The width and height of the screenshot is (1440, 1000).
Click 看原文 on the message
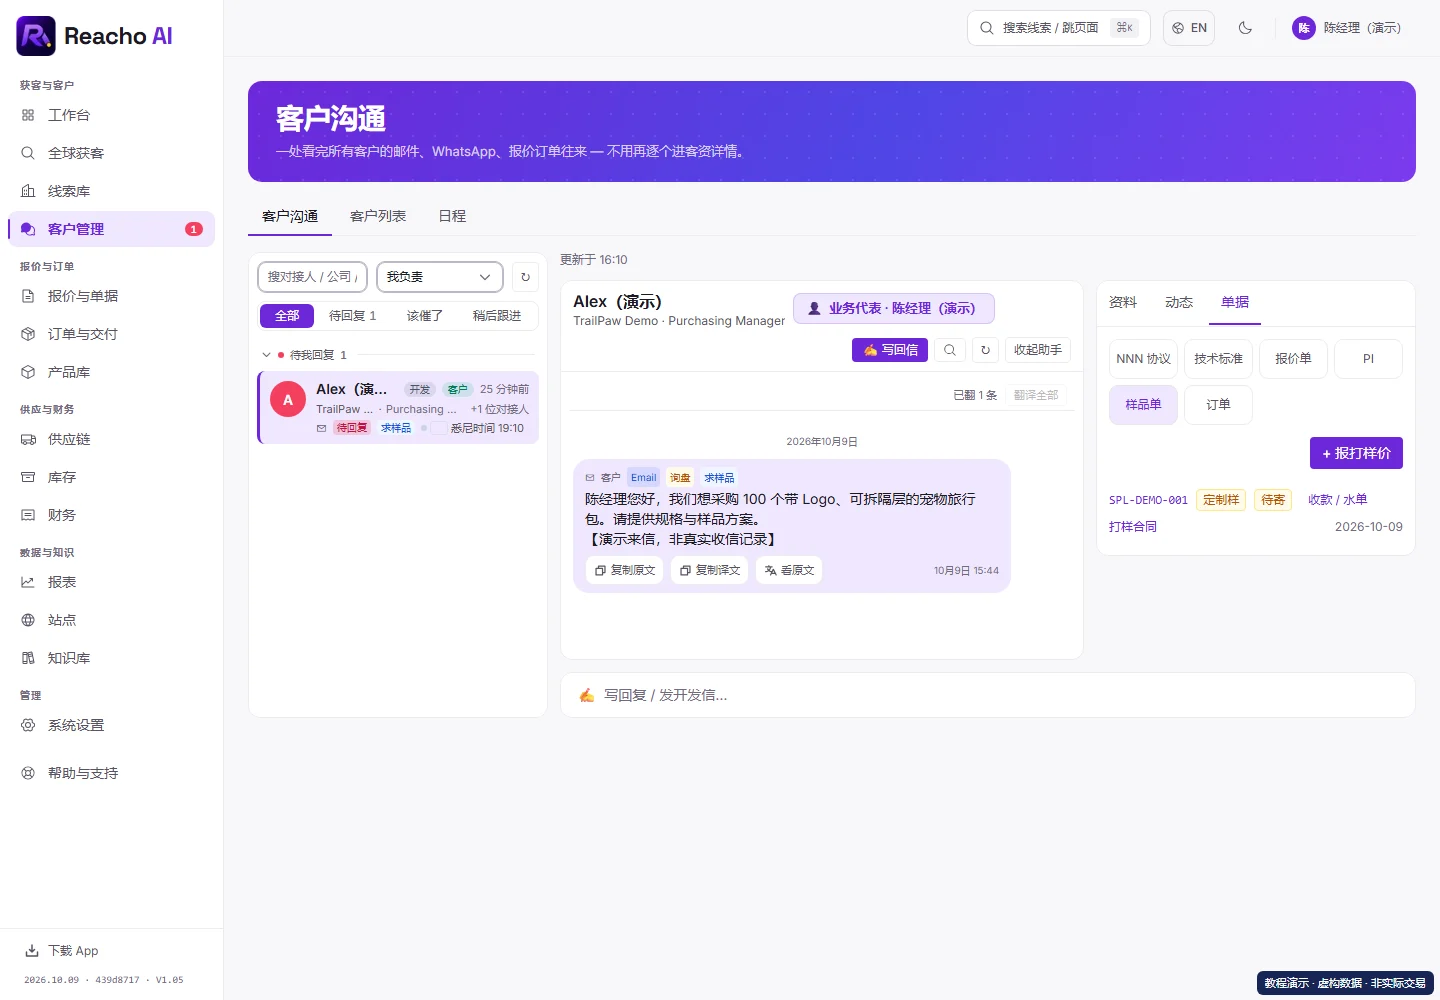pos(789,570)
